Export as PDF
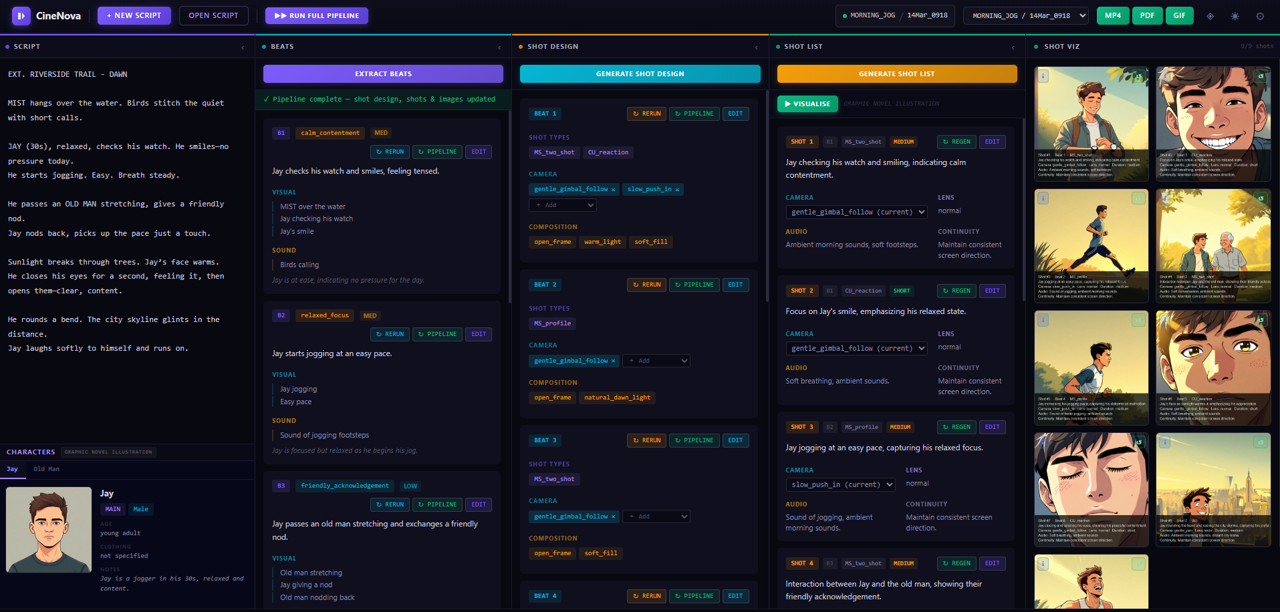Image resolution: width=1280 pixels, height=612 pixels. pos(1147,16)
